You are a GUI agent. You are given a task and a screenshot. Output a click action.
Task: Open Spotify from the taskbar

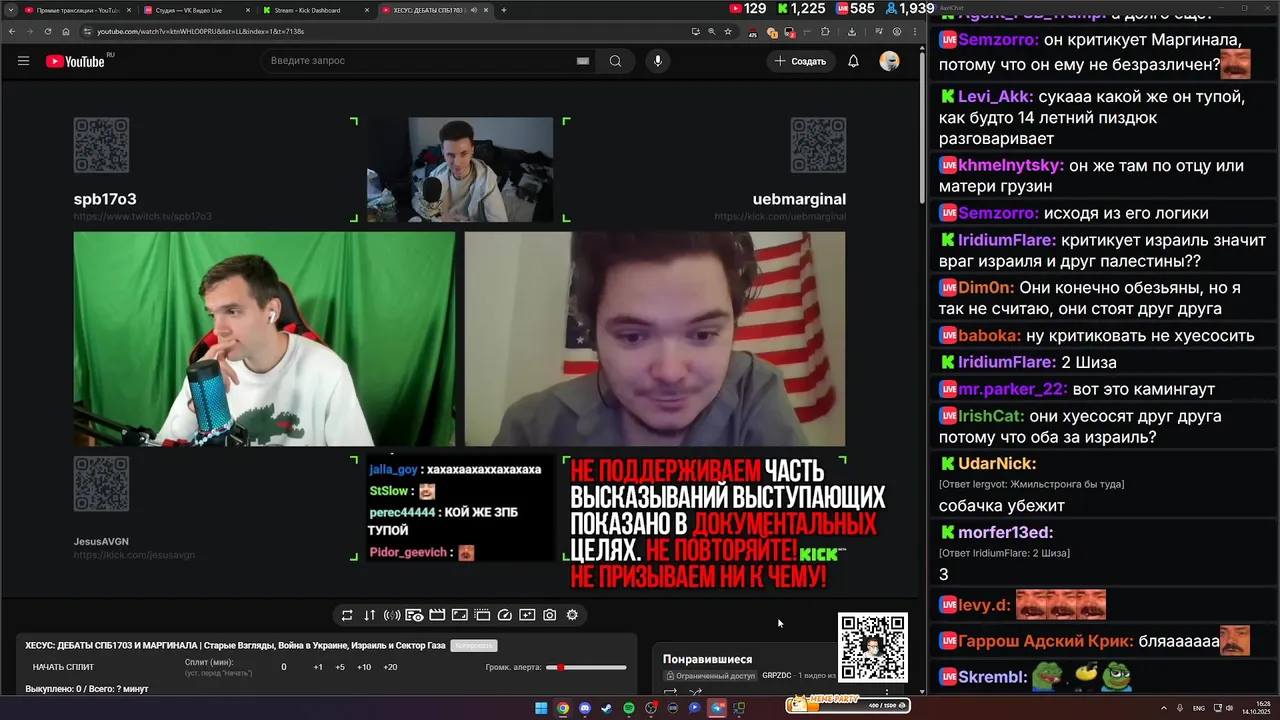click(629, 708)
